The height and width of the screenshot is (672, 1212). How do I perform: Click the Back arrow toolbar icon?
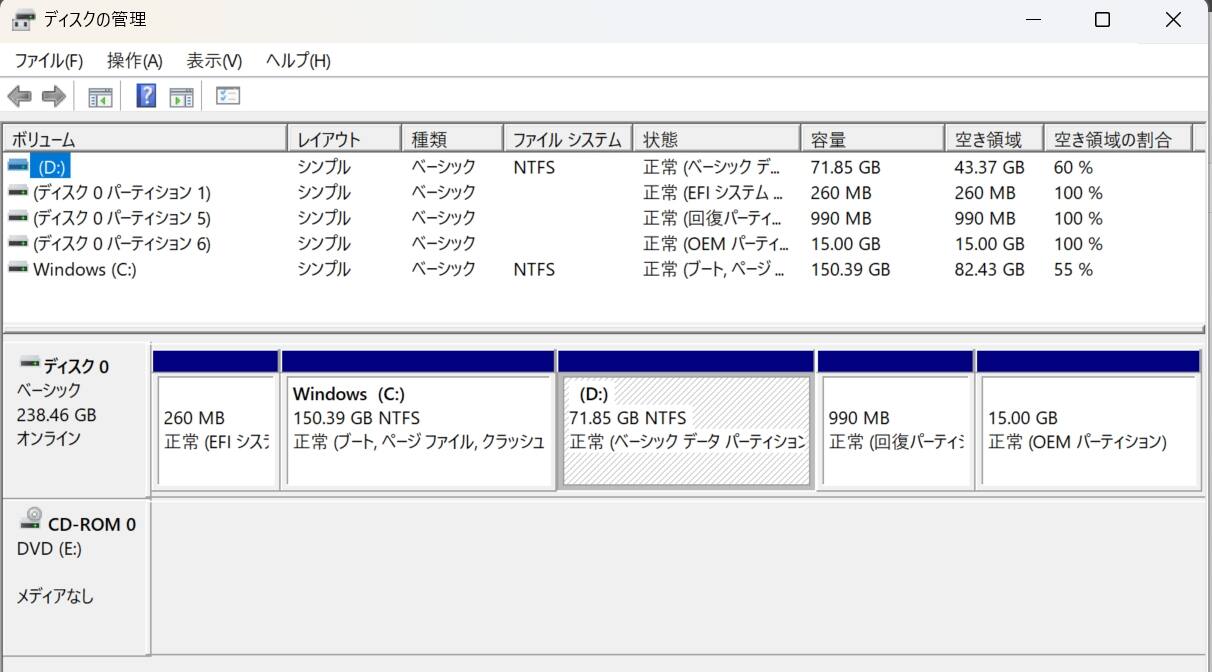click(x=19, y=97)
